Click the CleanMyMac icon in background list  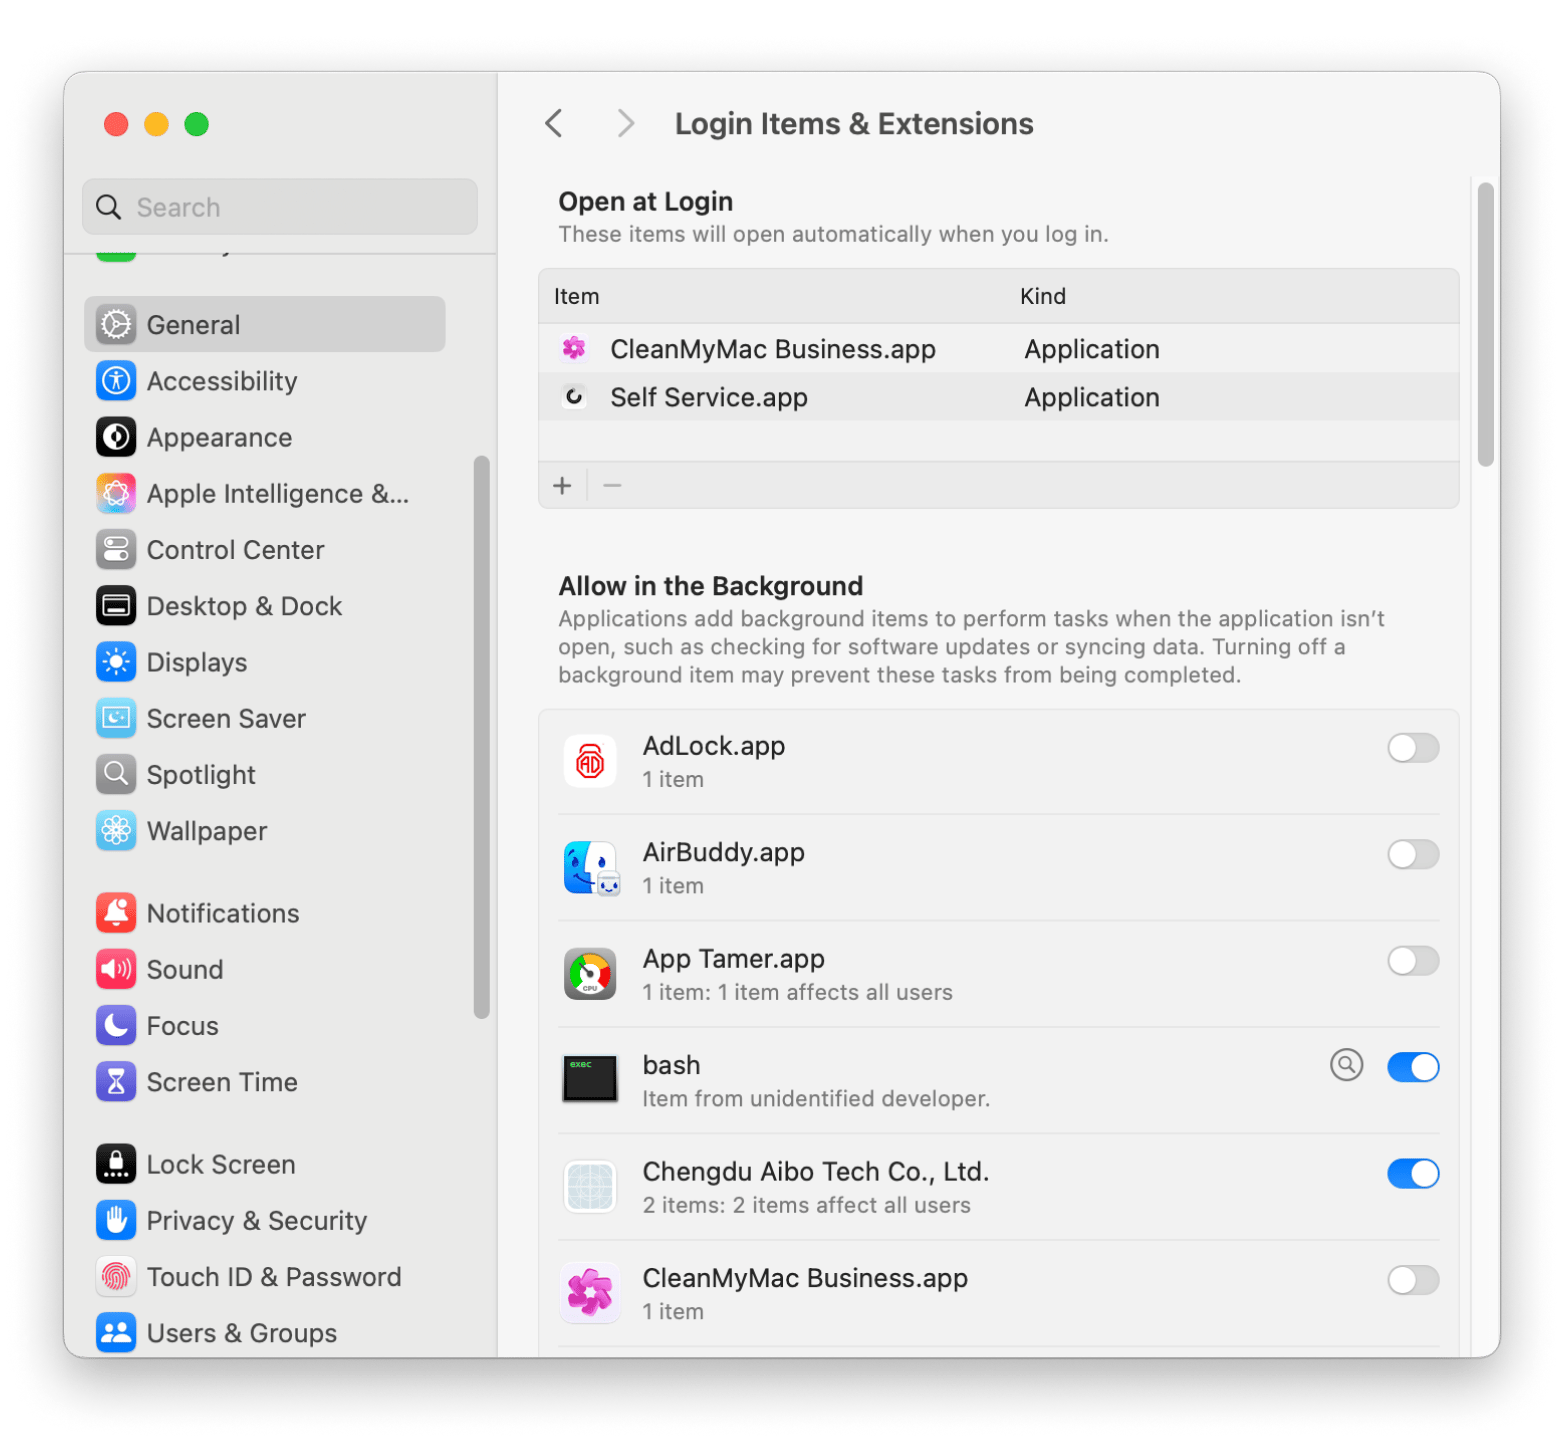click(x=590, y=1293)
